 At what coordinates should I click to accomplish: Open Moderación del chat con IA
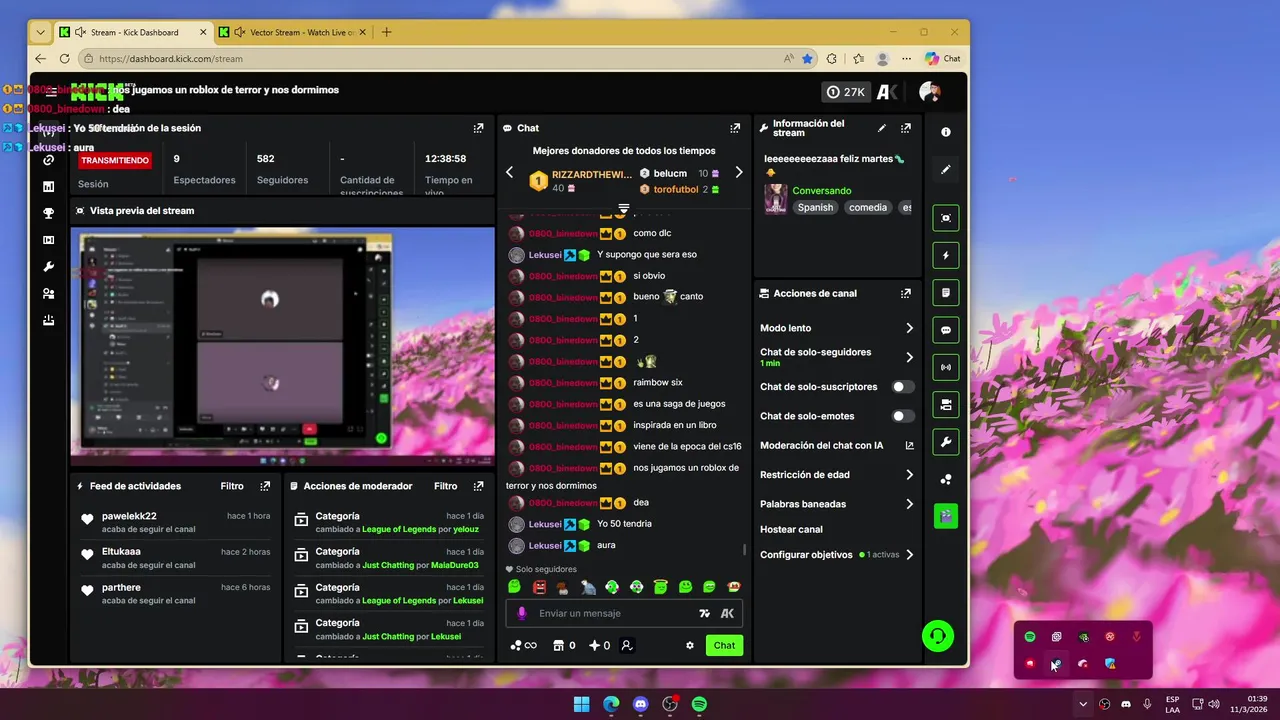point(837,446)
